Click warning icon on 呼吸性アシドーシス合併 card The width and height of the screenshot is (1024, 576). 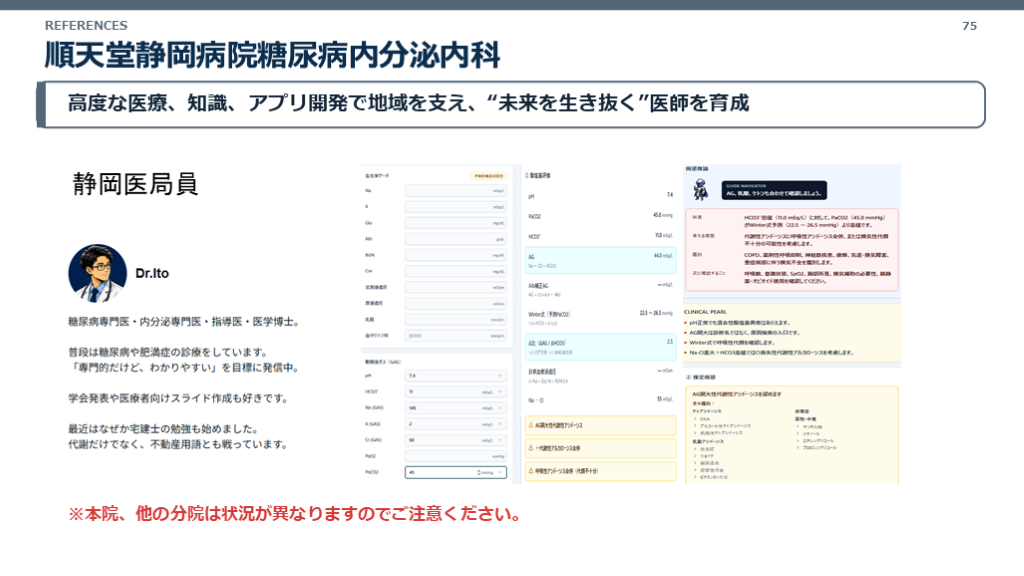coord(530,470)
